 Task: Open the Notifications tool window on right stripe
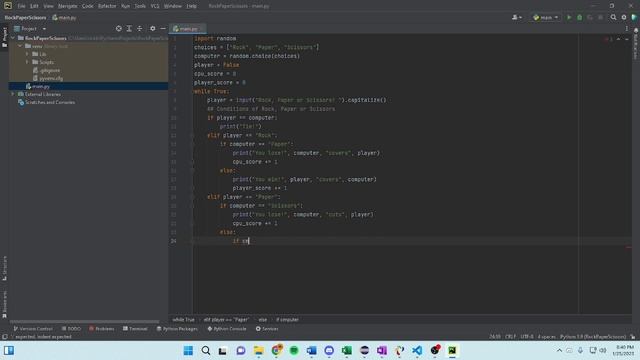tap(636, 44)
